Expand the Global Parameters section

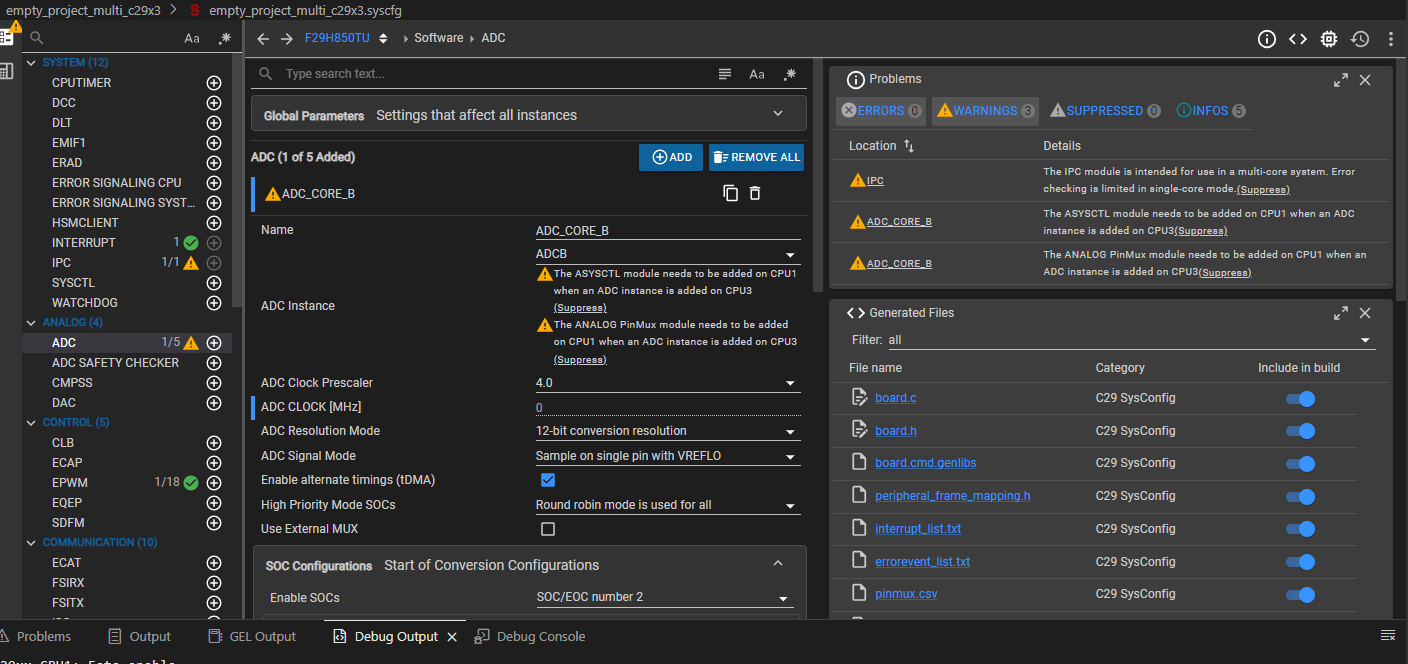(528, 115)
